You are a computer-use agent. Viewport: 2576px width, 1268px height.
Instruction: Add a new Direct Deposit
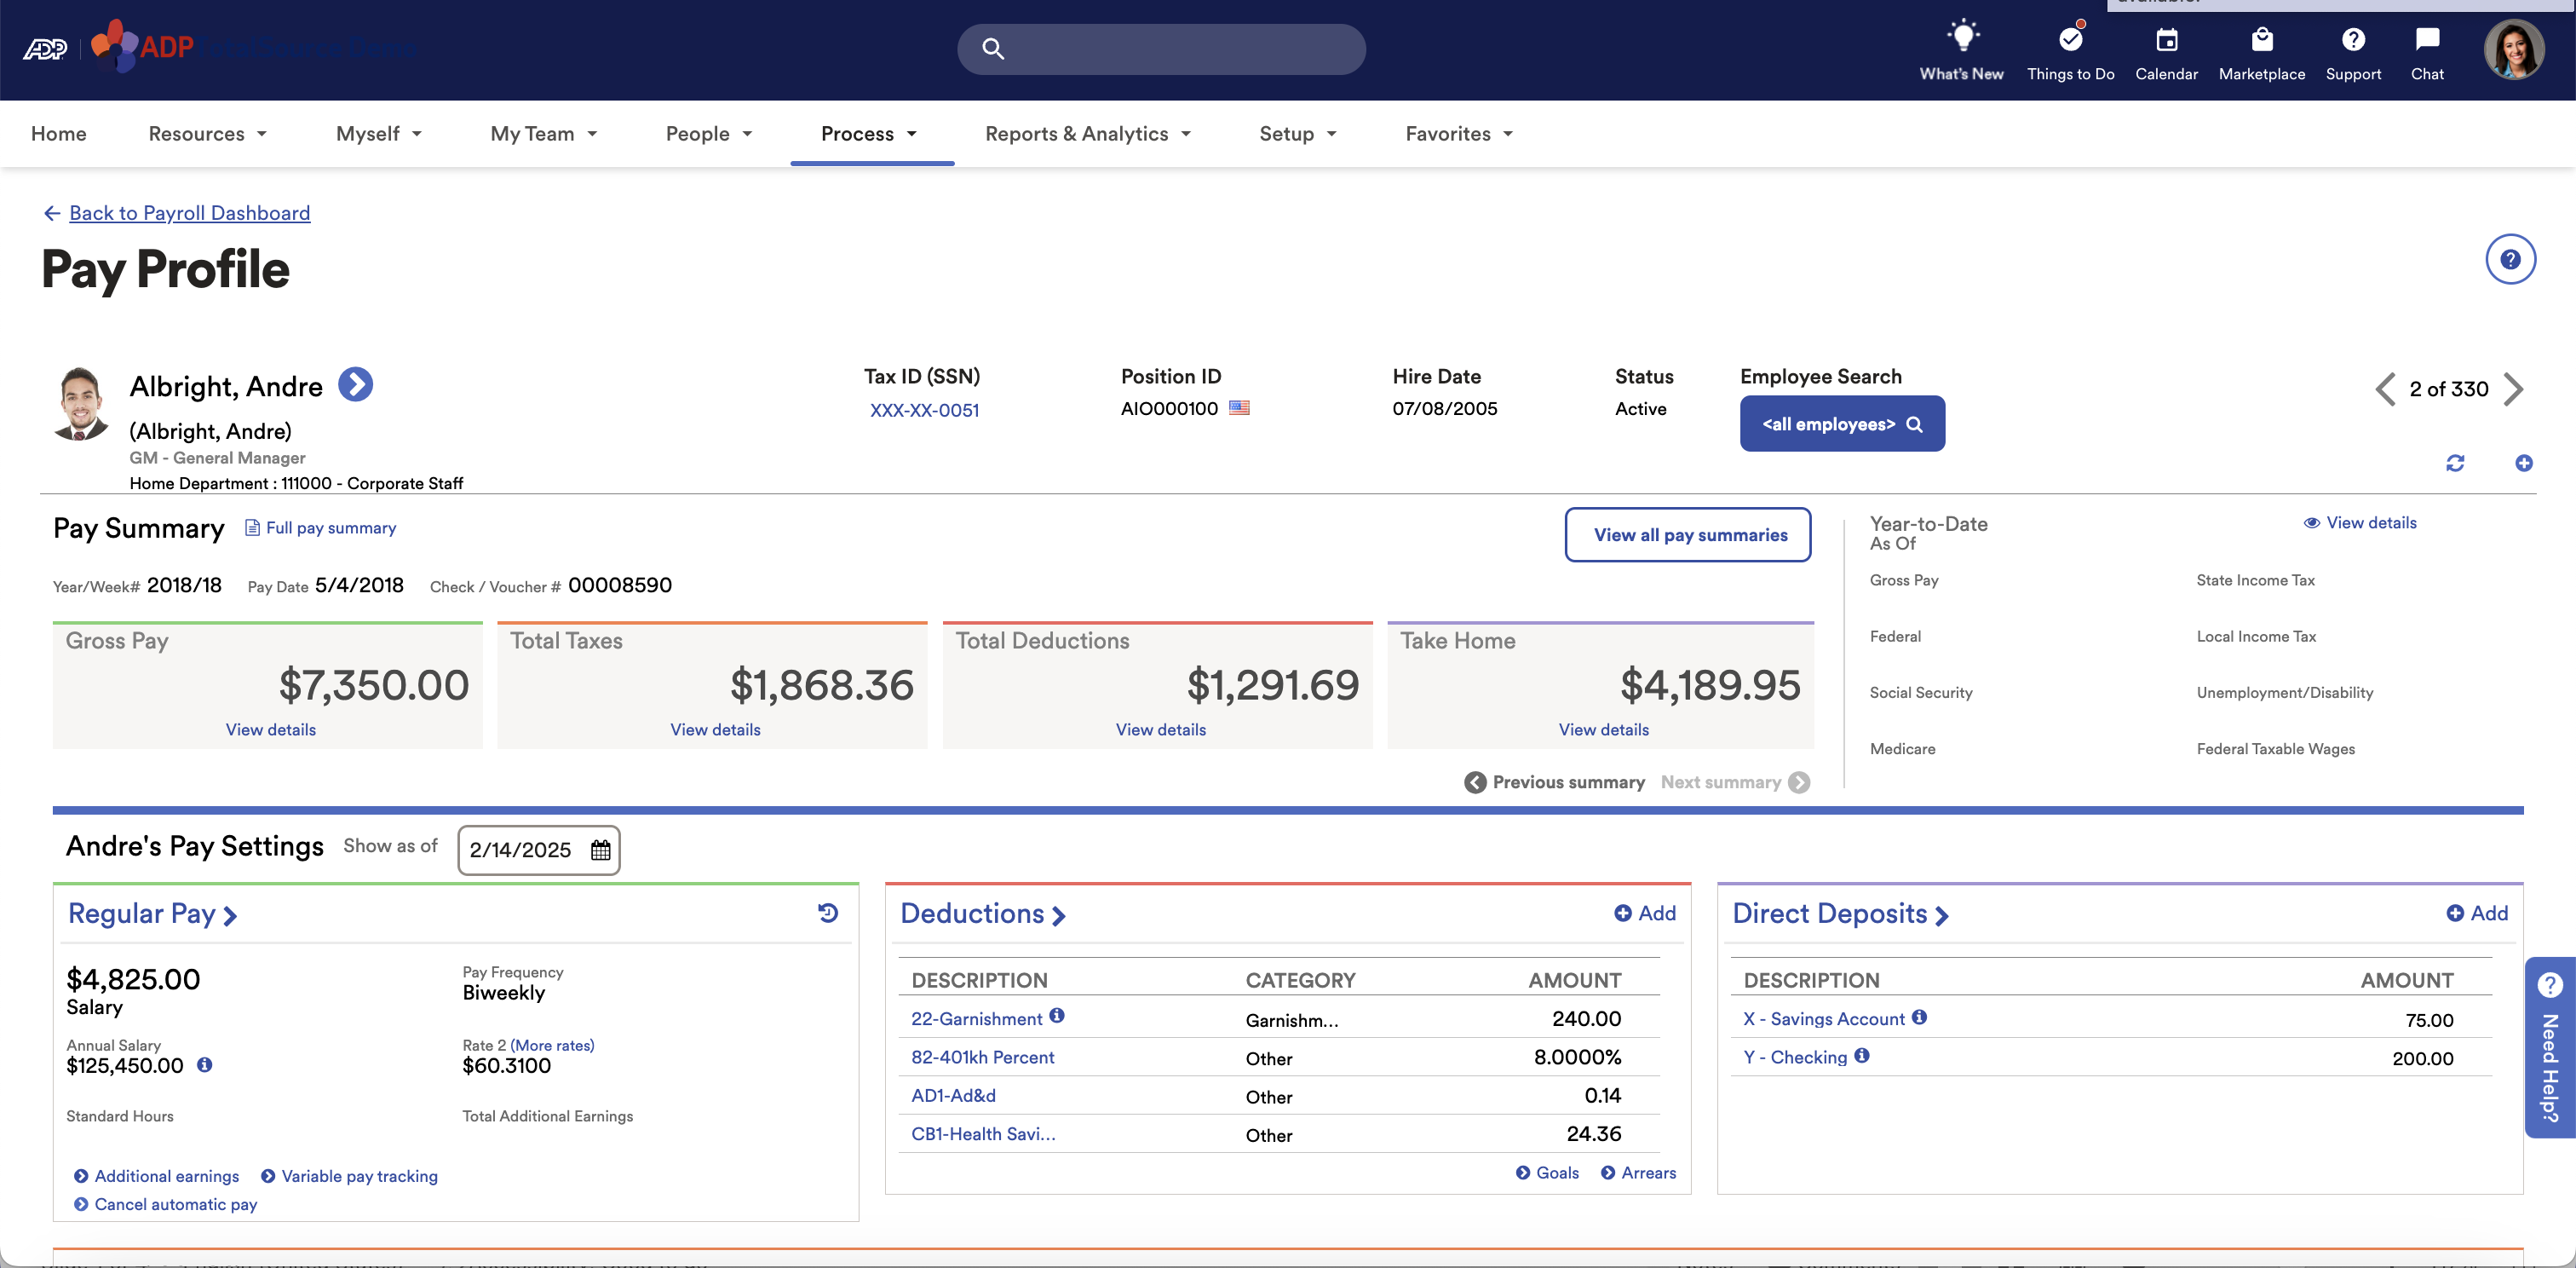point(2476,913)
